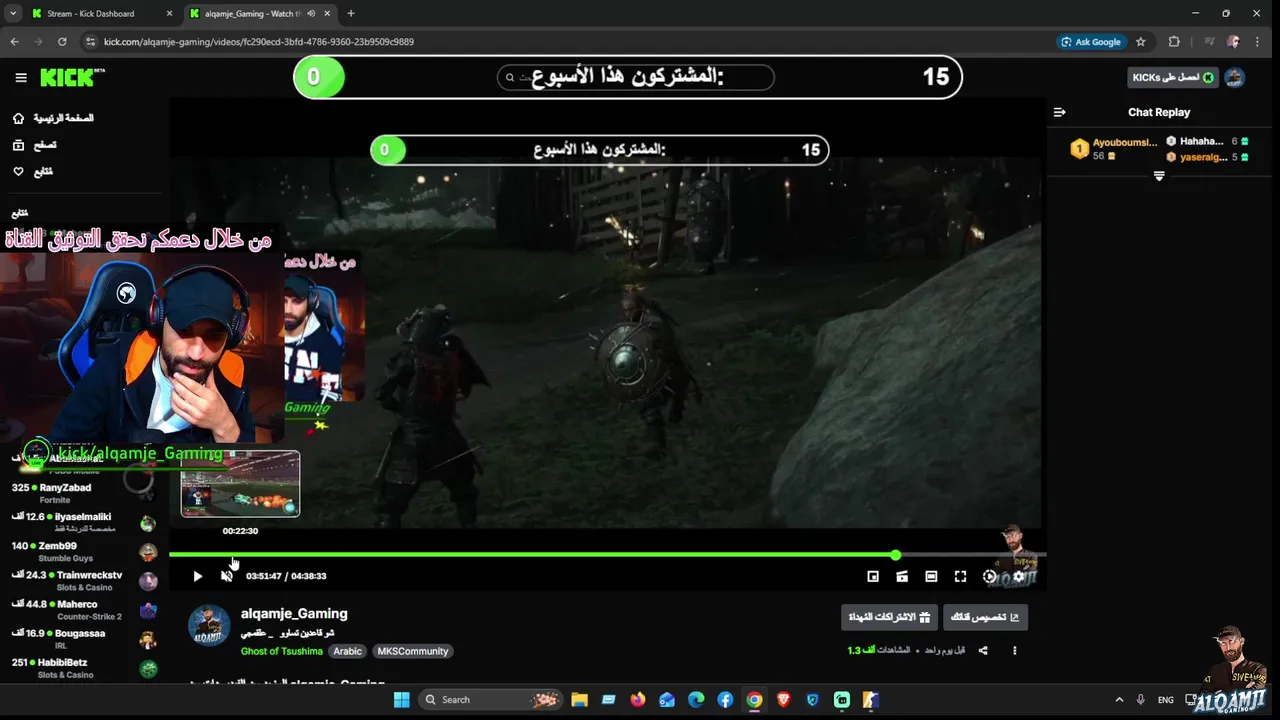
Task: Open alqamje_Gaming channel name link
Action: pos(294,614)
